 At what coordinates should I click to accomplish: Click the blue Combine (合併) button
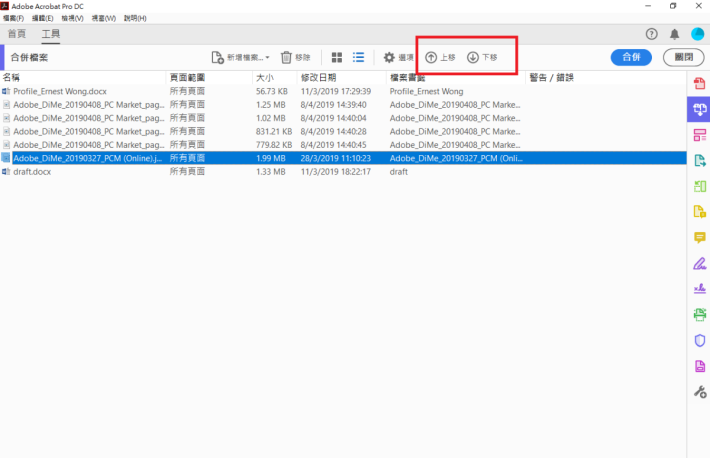(x=631, y=58)
